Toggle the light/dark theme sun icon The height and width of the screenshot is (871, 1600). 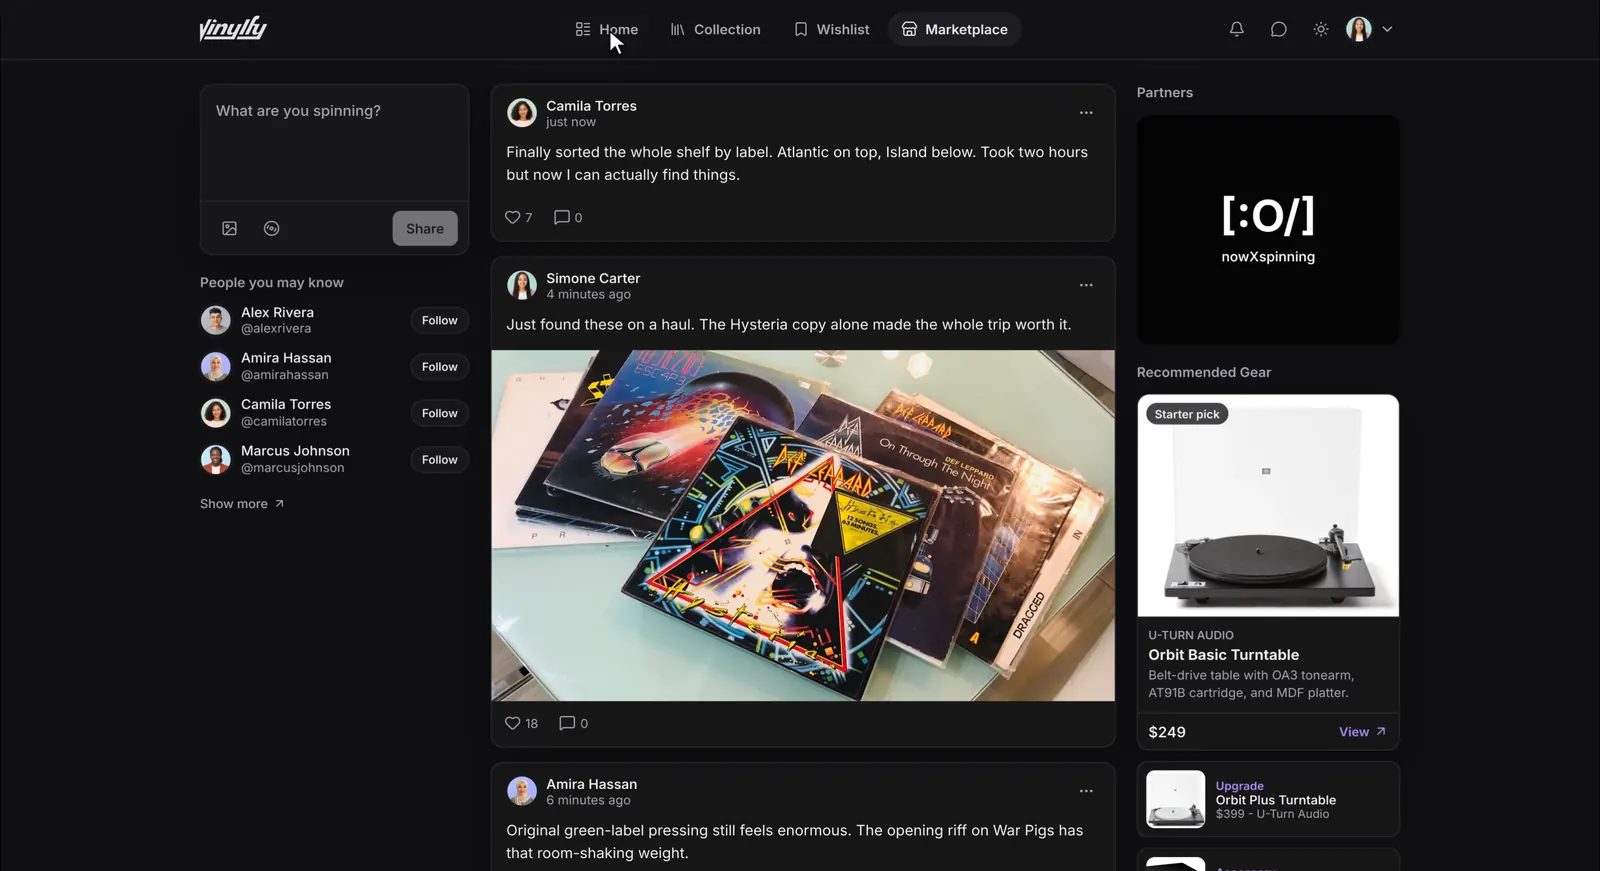tap(1320, 29)
